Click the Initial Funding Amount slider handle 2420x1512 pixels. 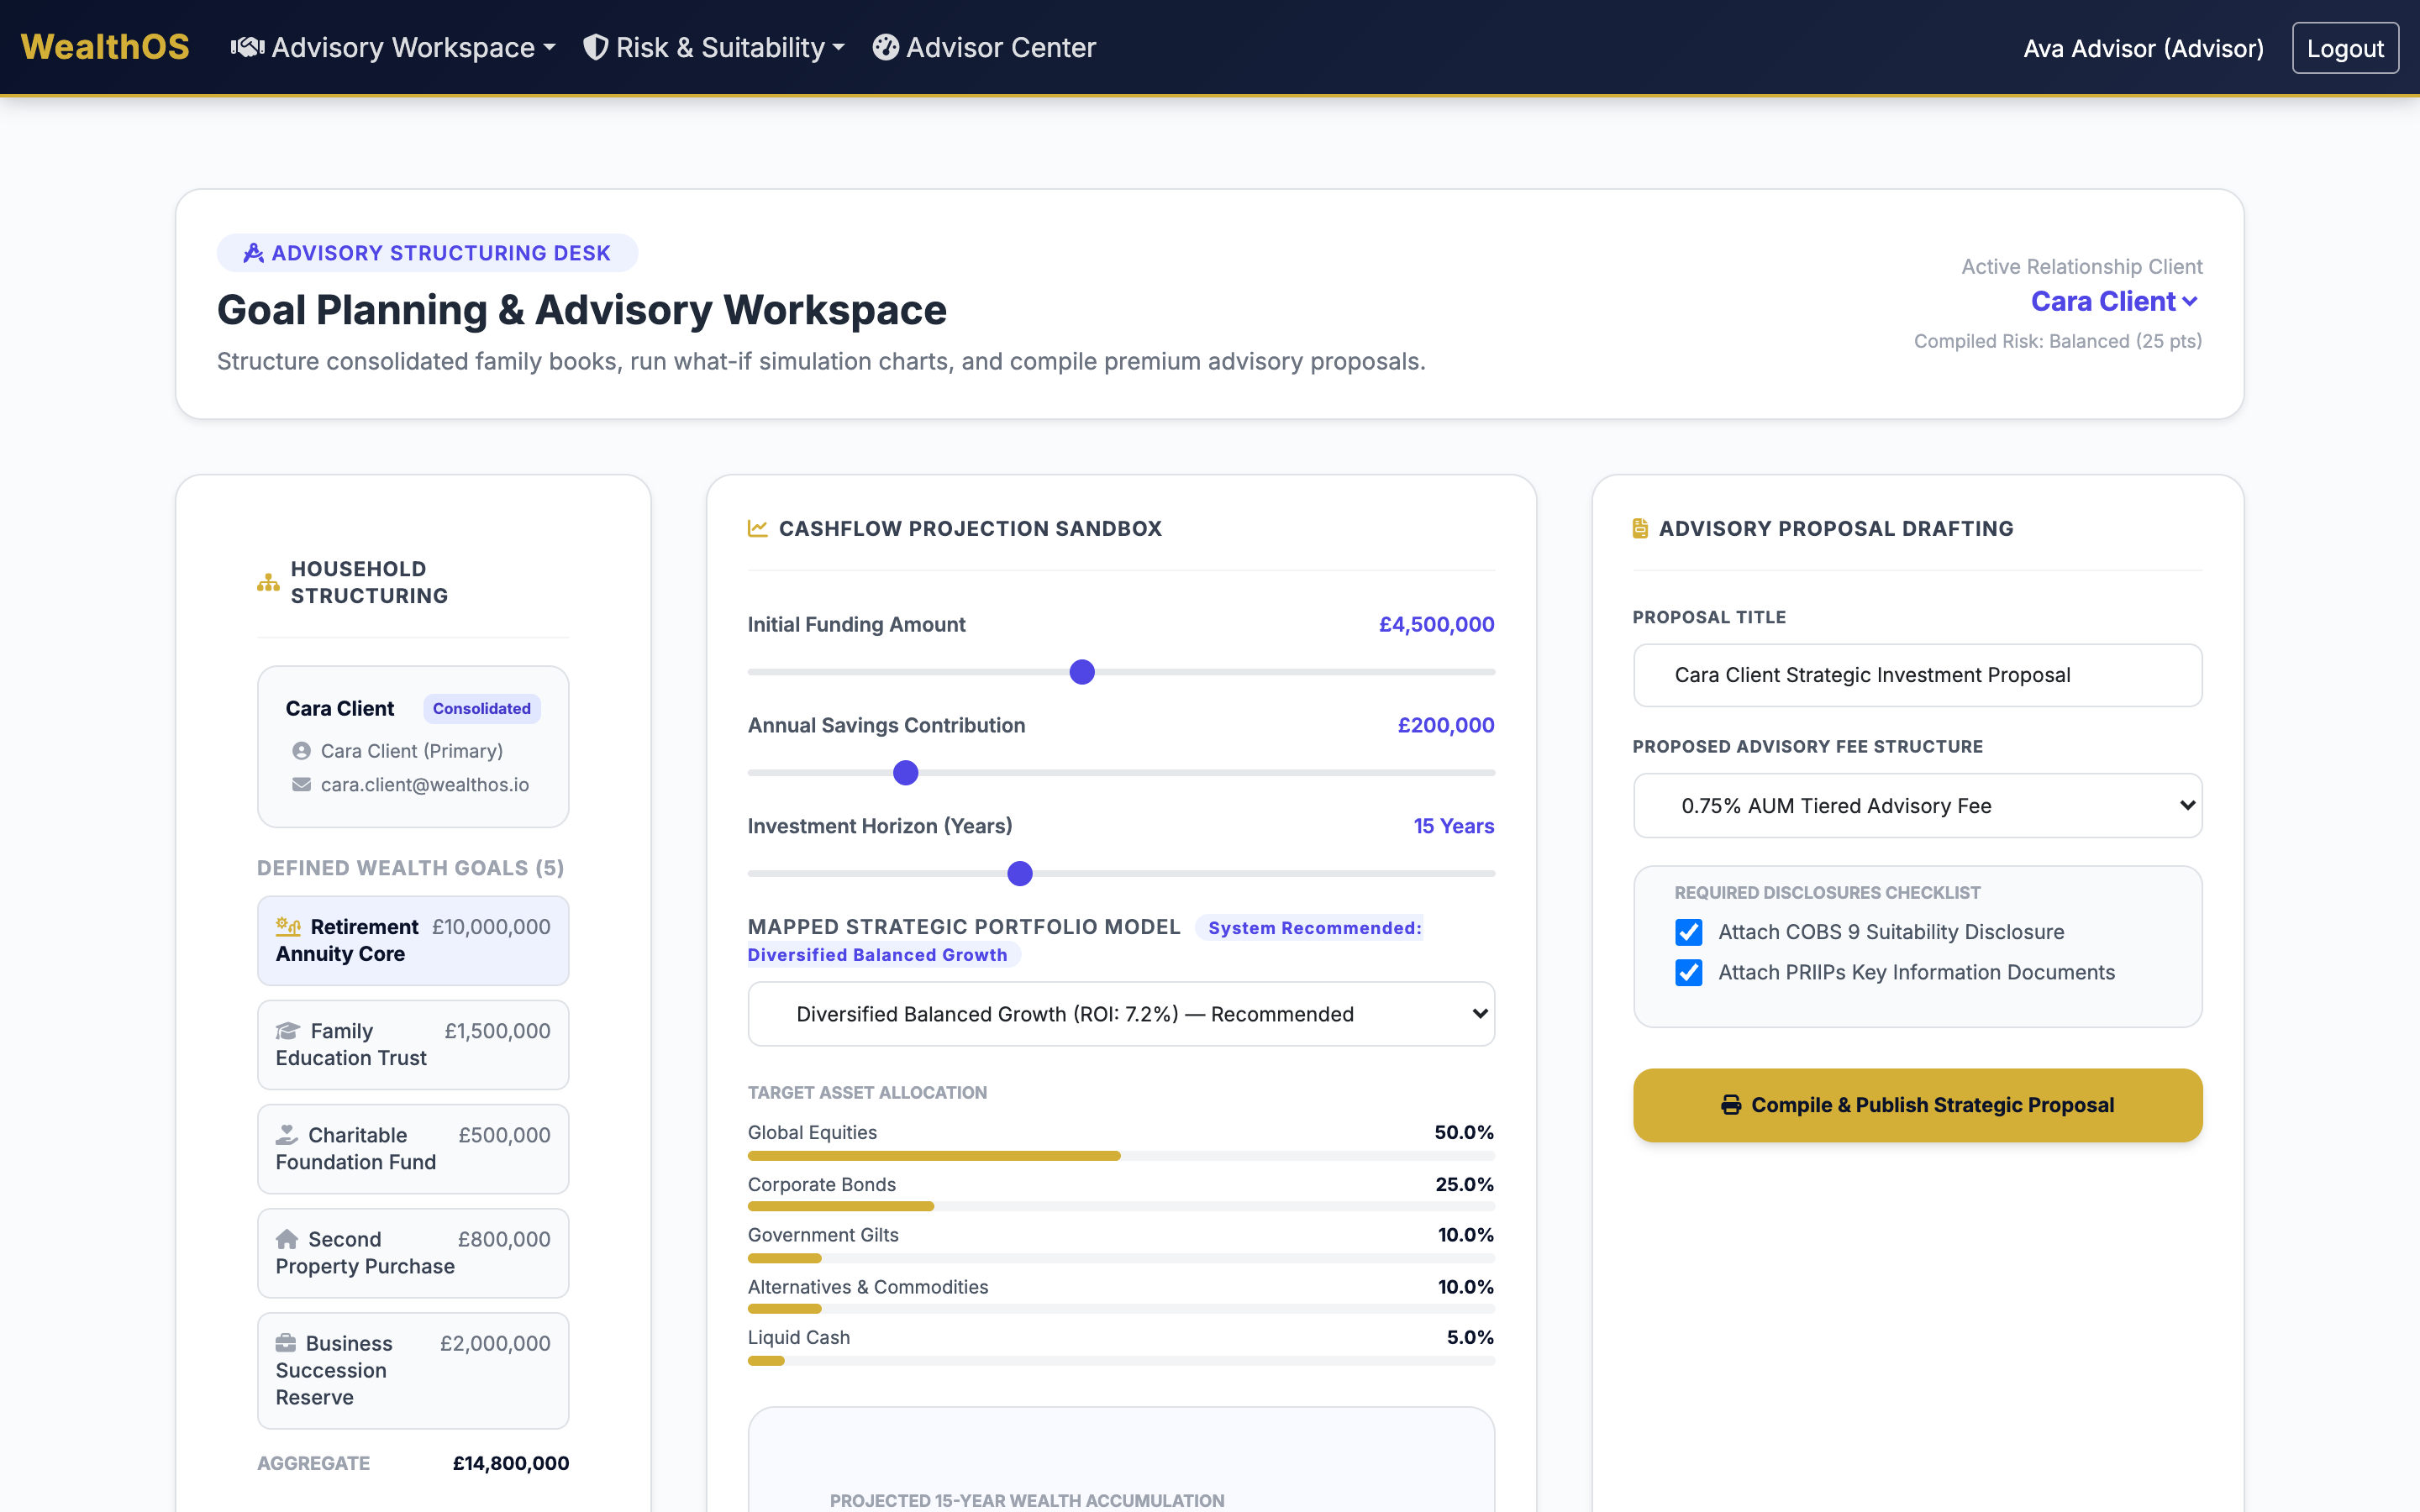pos(1081,672)
